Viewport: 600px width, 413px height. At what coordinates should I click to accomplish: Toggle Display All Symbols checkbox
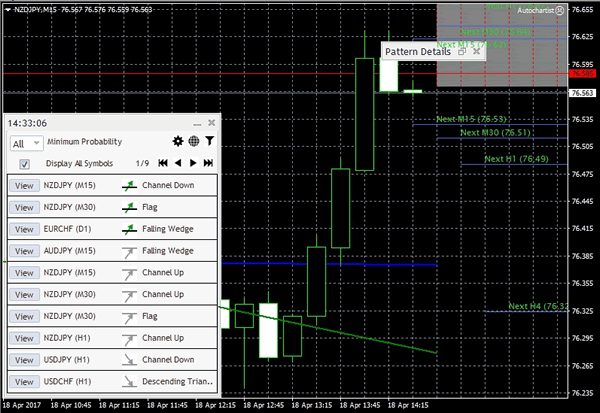coord(25,164)
